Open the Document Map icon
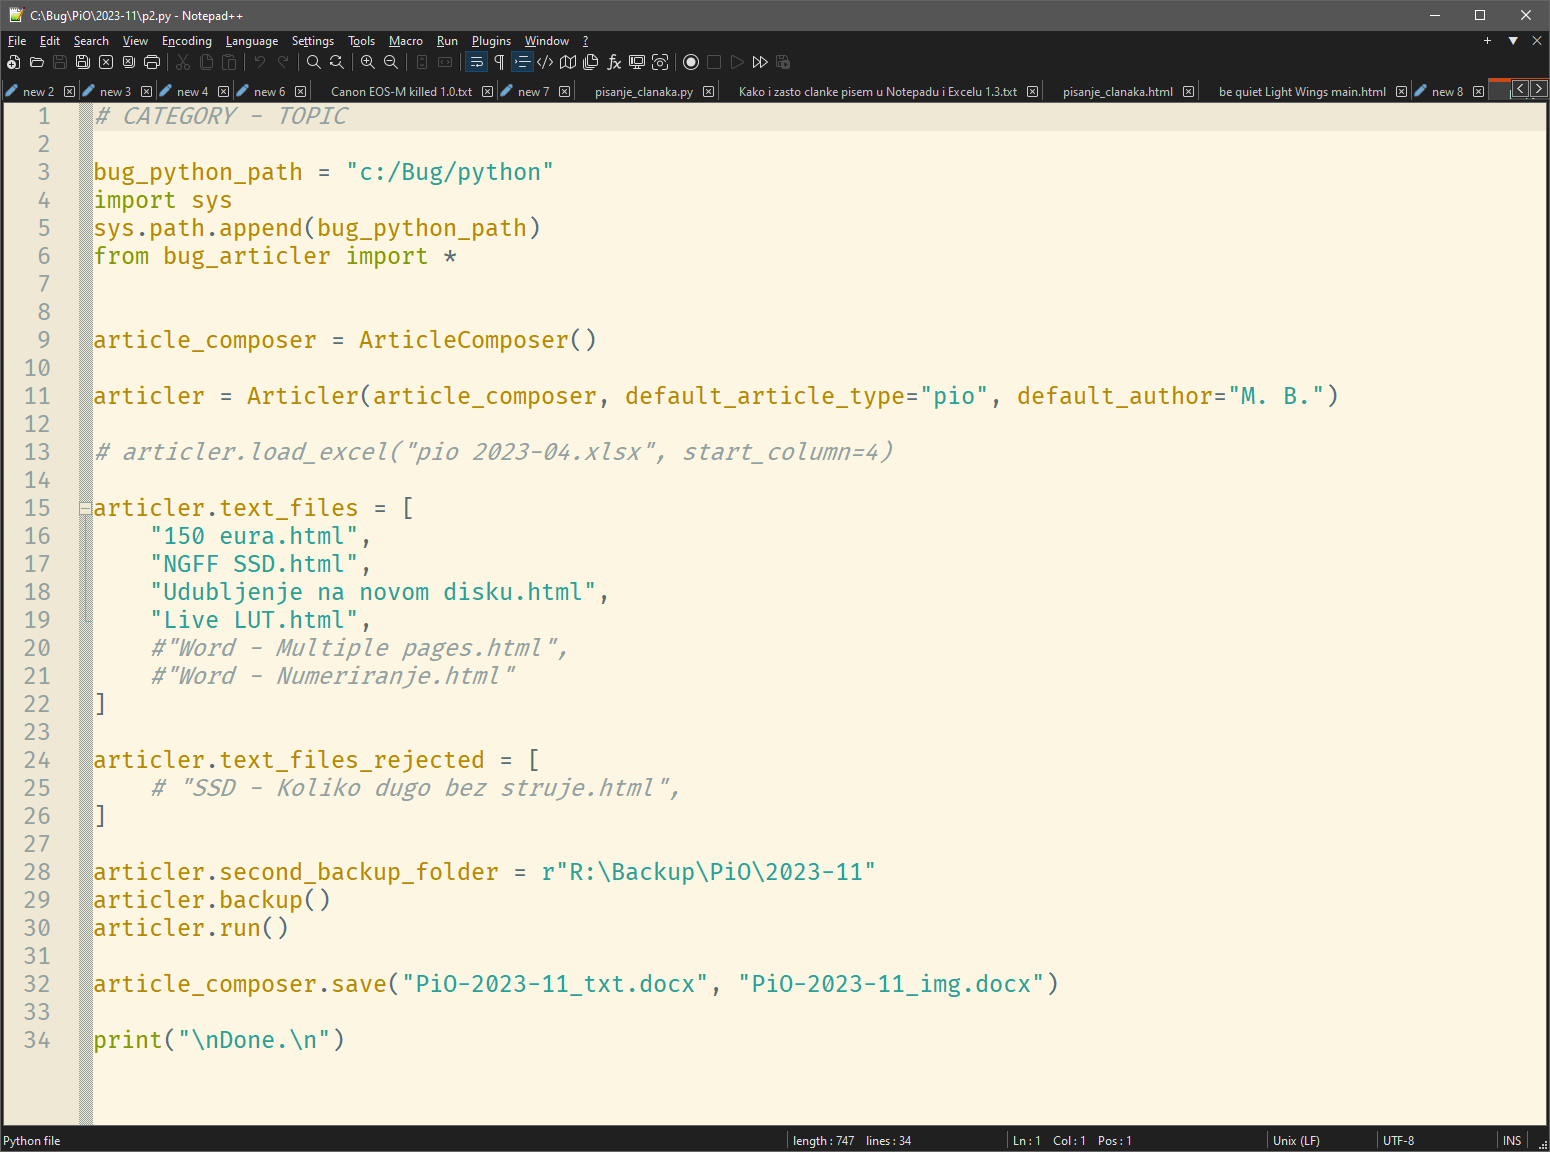 (568, 62)
